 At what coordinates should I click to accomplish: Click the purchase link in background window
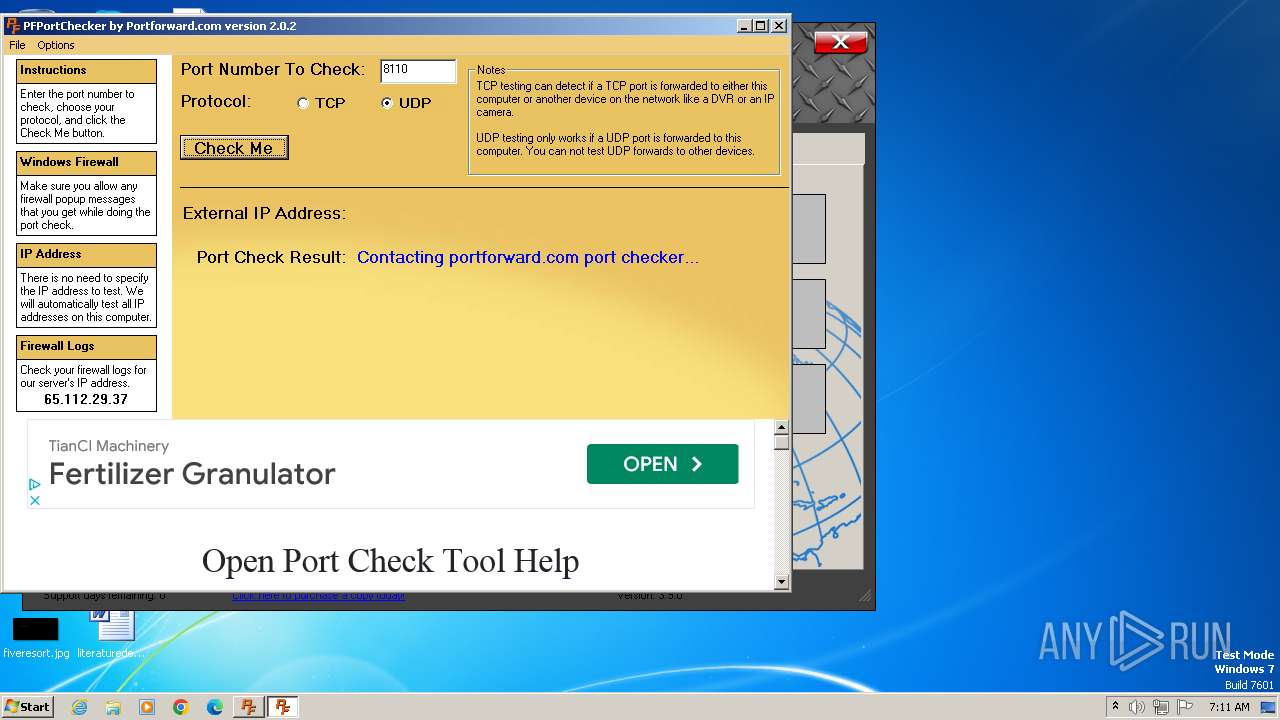(x=318, y=596)
